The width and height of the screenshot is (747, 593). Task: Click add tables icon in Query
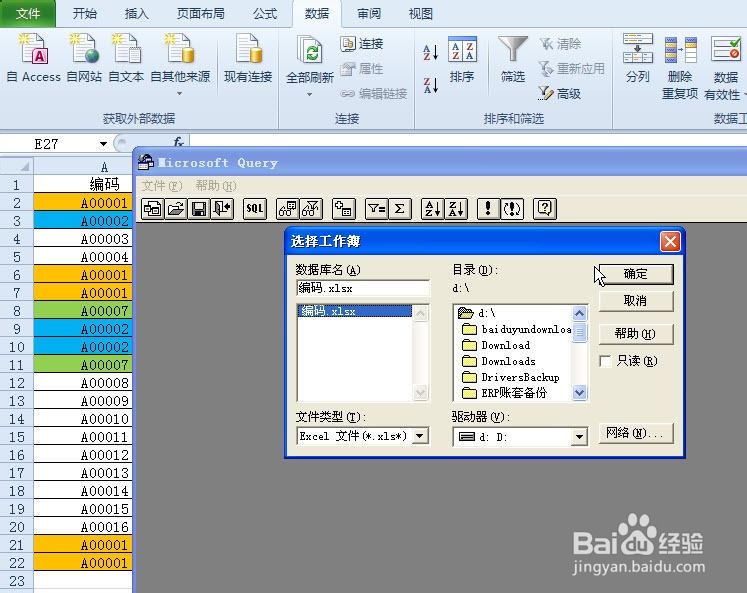click(x=343, y=209)
